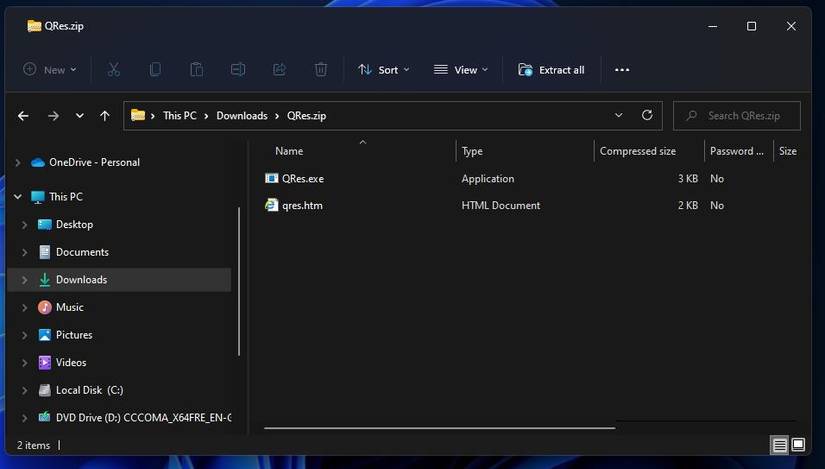Select the qres.htm HTML document
Image resolution: width=825 pixels, height=469 pixels.
point(302,206)
